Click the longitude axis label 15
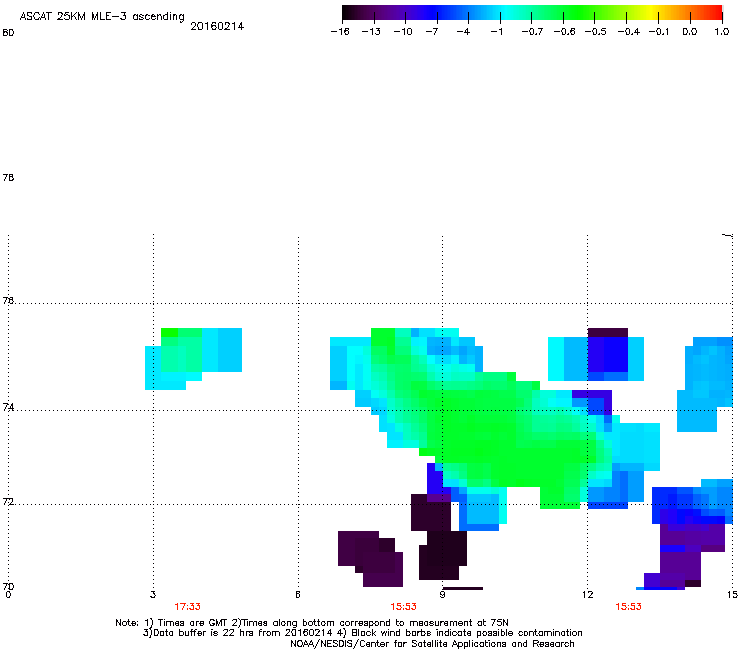Screen dimensions: 740x650 point(732,595)
